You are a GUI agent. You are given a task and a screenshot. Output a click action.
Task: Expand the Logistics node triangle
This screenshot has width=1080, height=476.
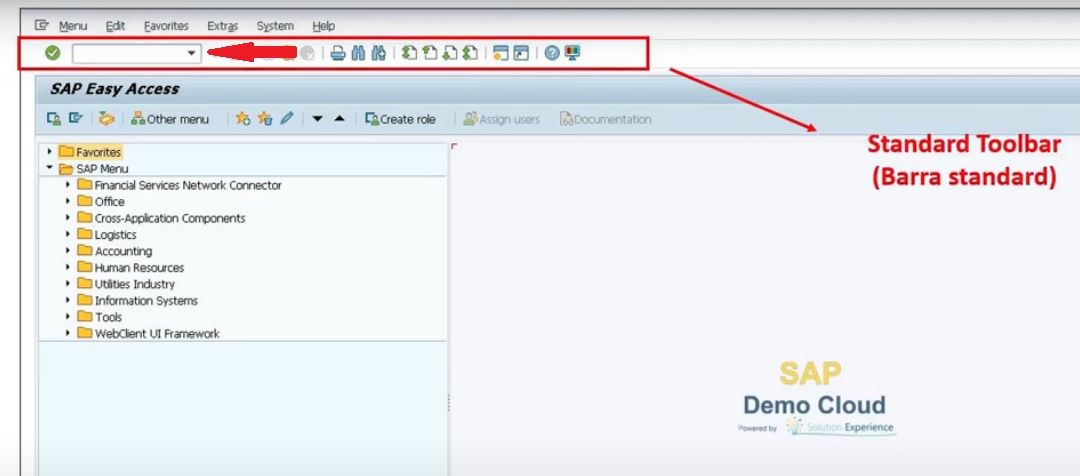pos(68,234)
